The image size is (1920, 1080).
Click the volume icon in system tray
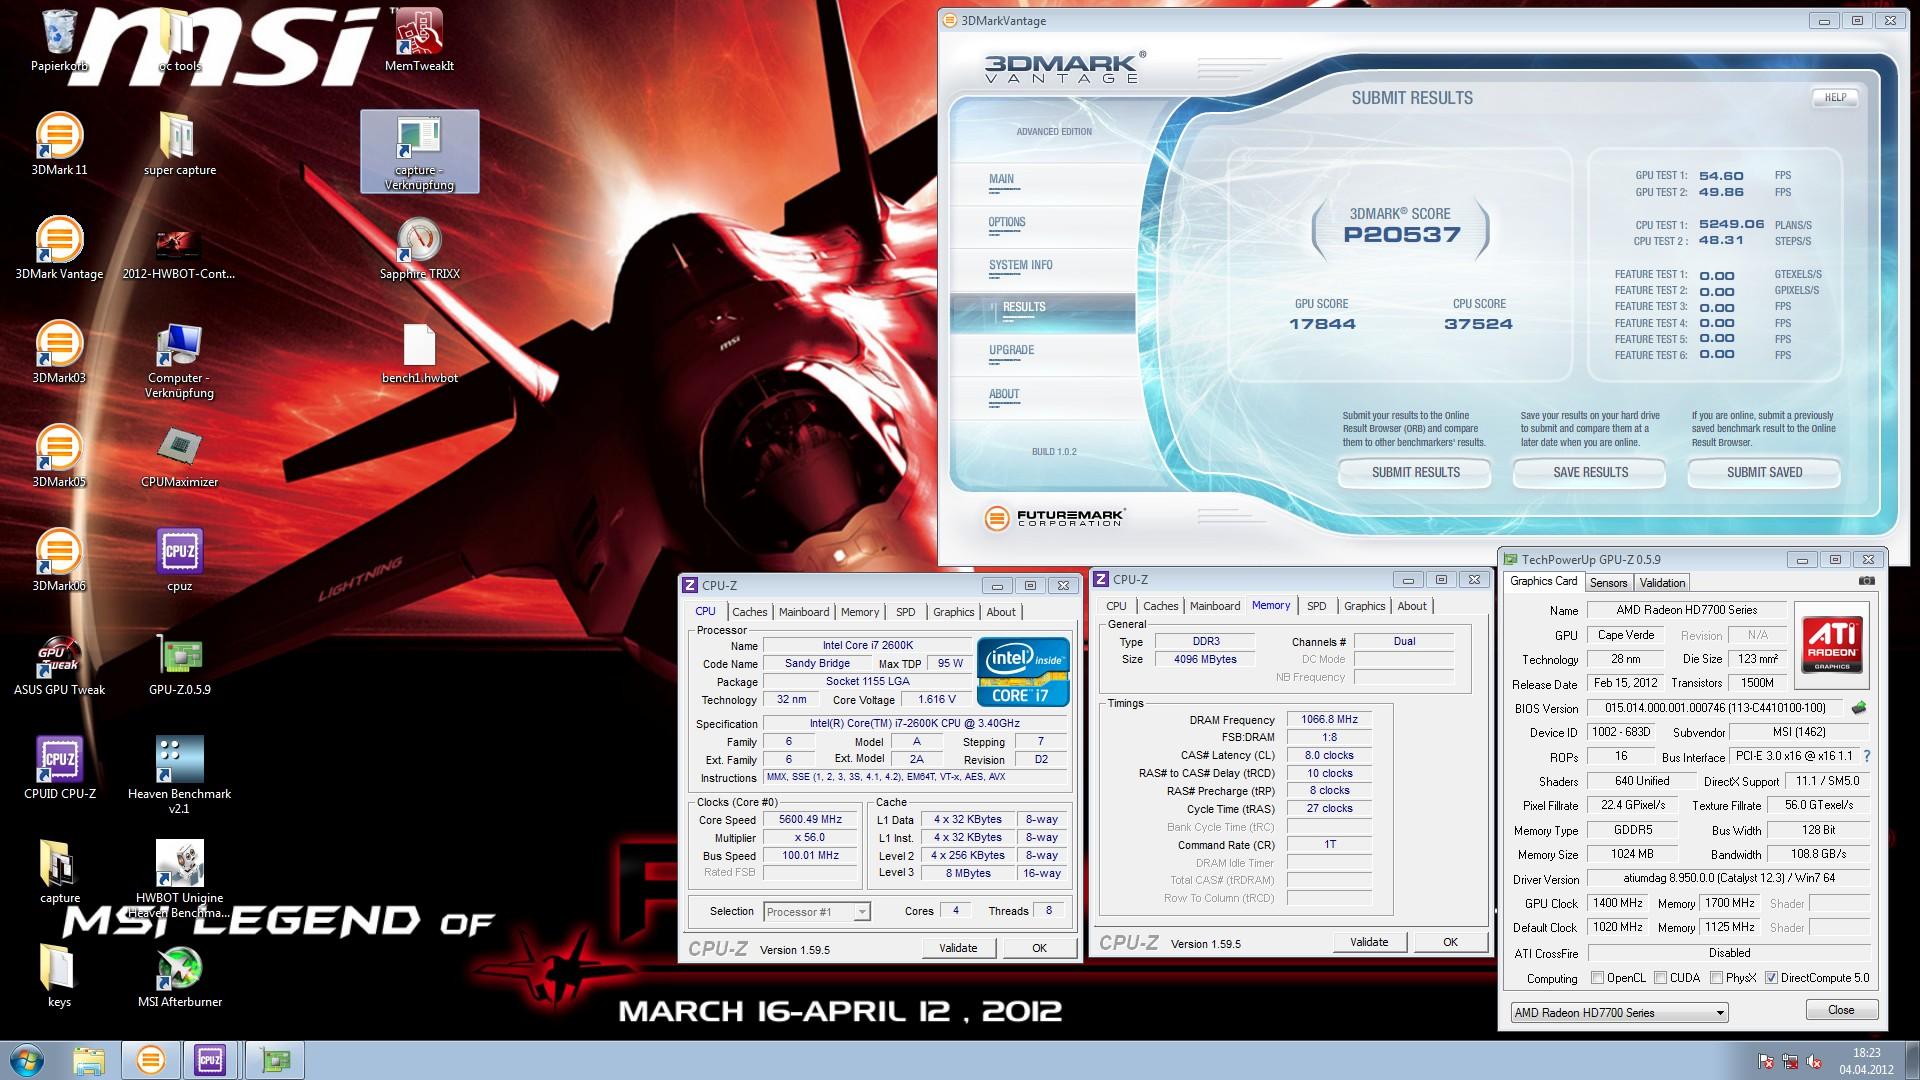point(1815,1062)
